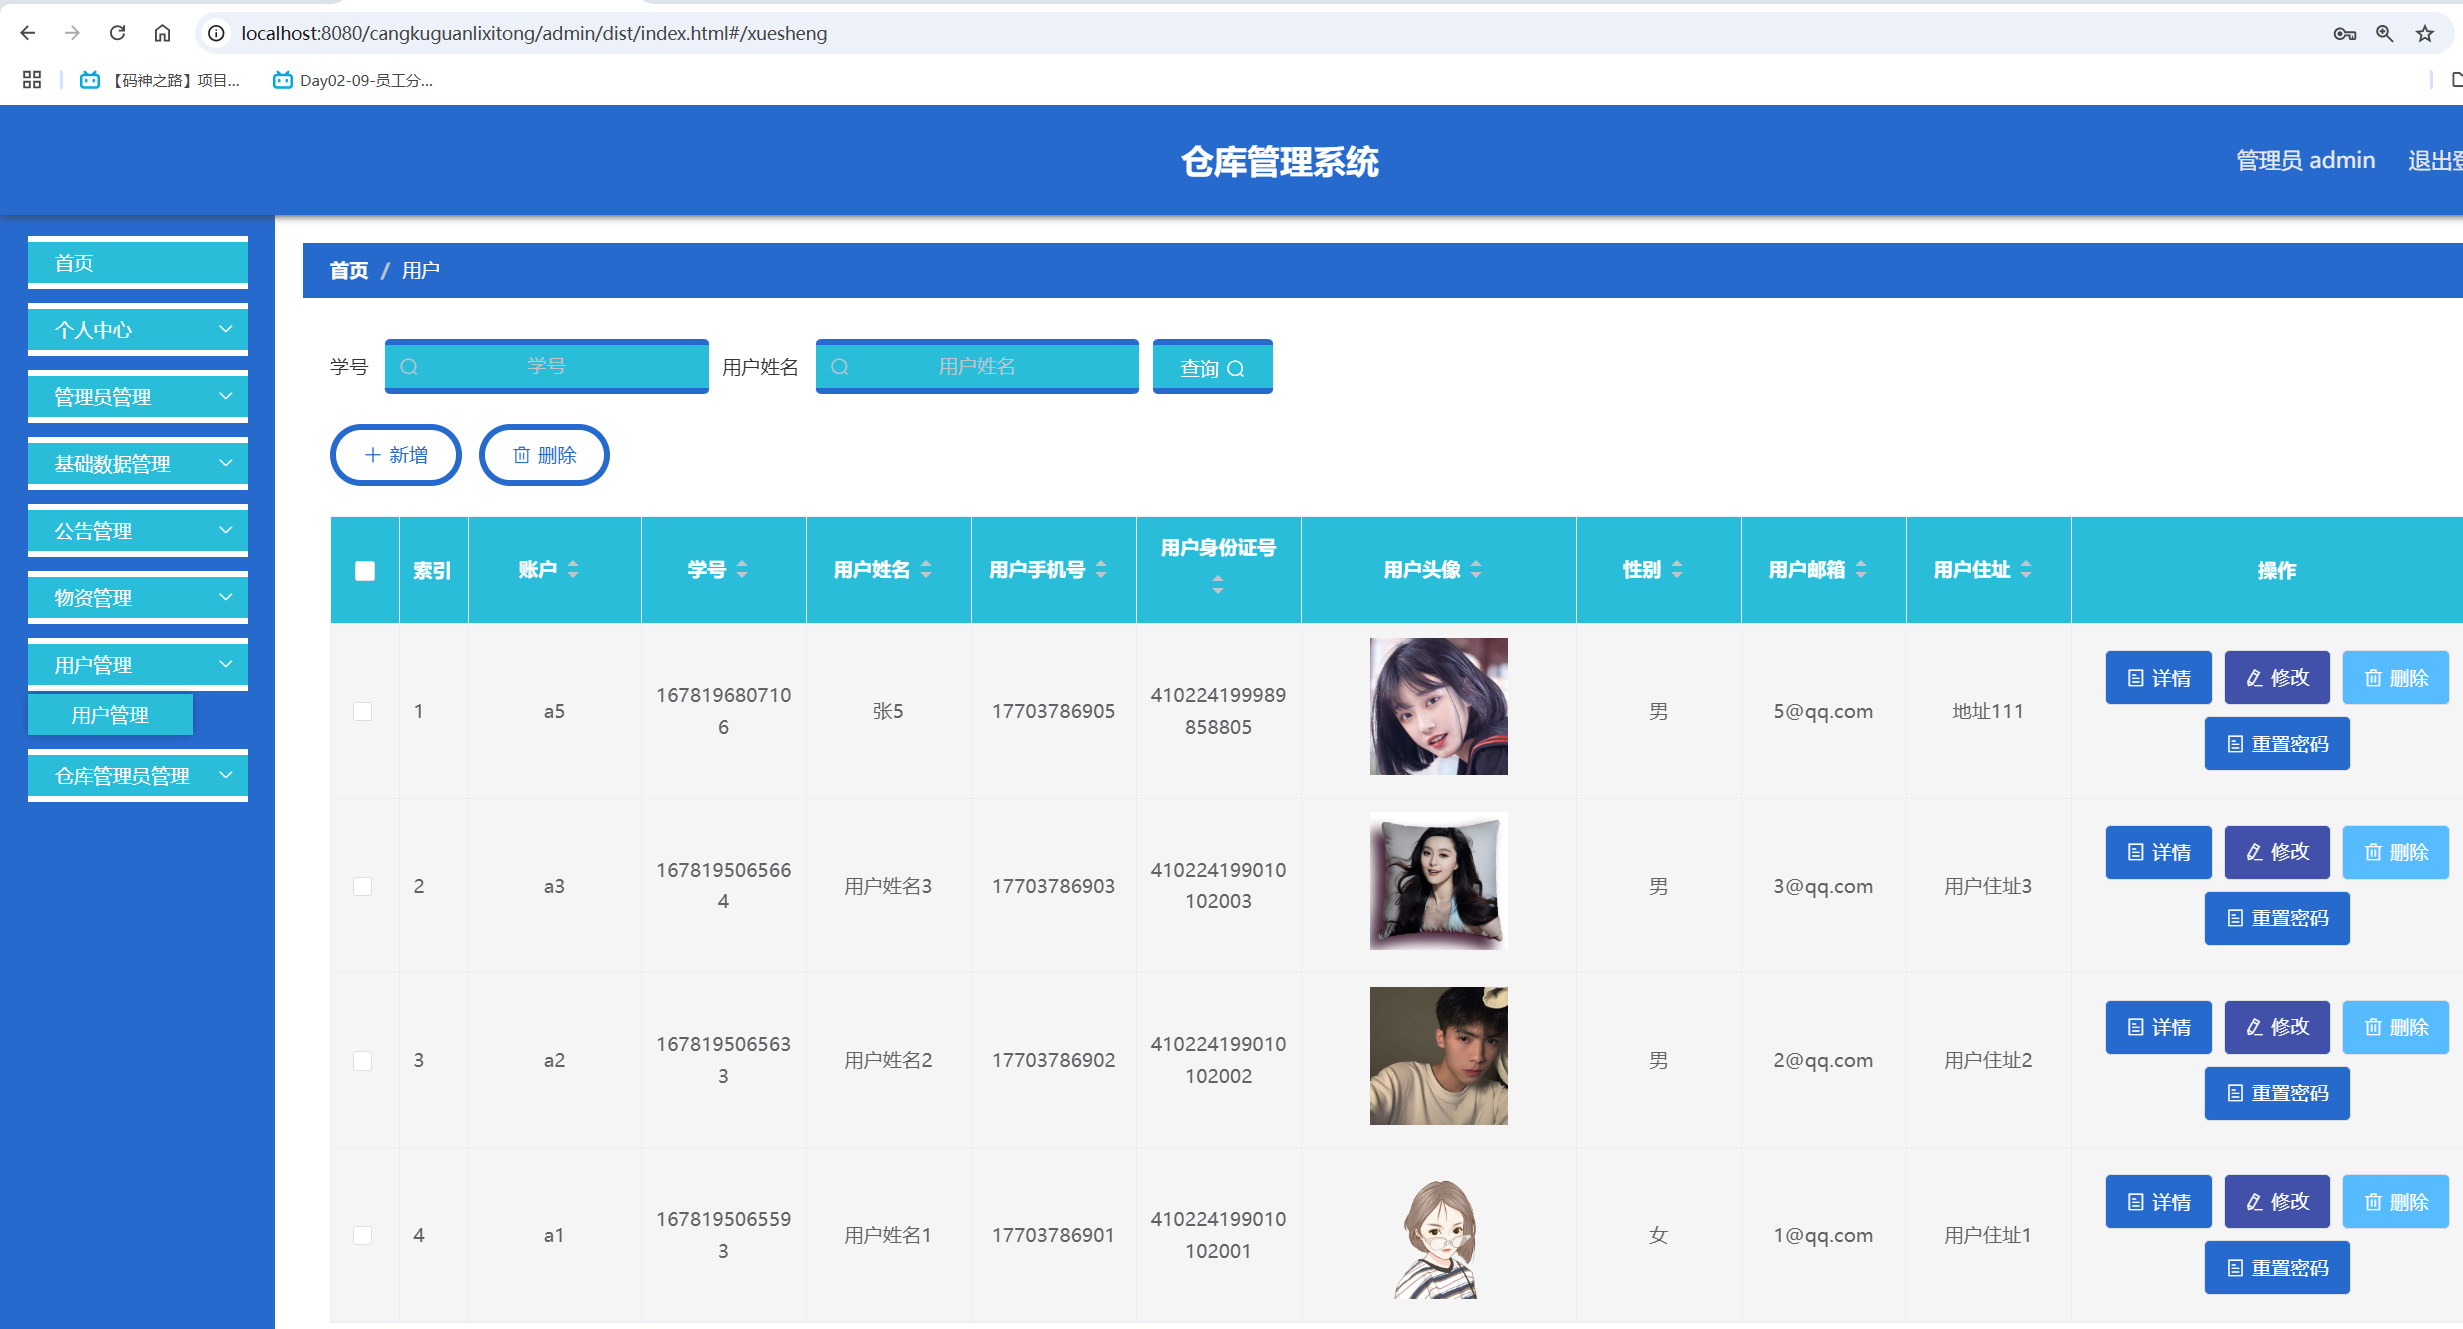Check the row checkbox for account a5
This screenshot has height=1329, width=2463.
tap(363, 711)
